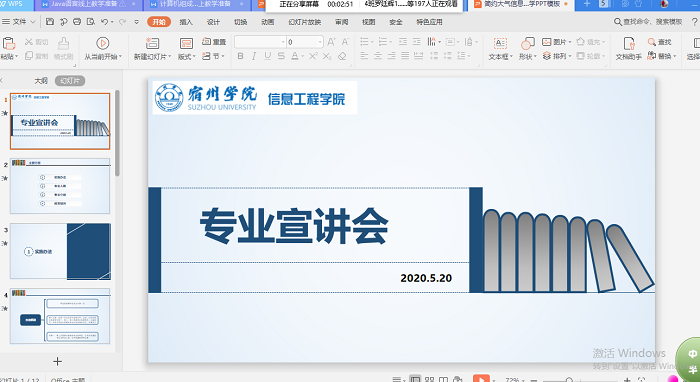Select slide 3 thumbnail
Screen dimensions: 700x382
(x=60, y=251)
